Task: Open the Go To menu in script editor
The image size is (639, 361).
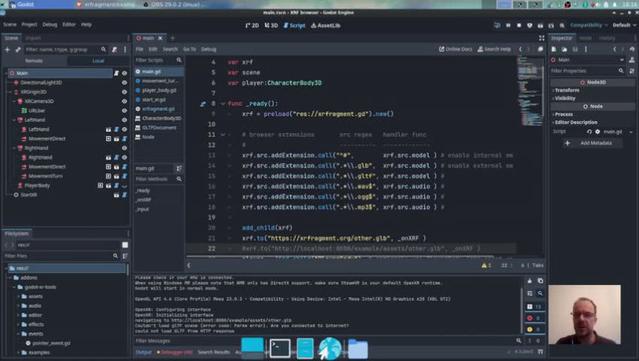Action: pyautogui.click(x=189, y=49)
